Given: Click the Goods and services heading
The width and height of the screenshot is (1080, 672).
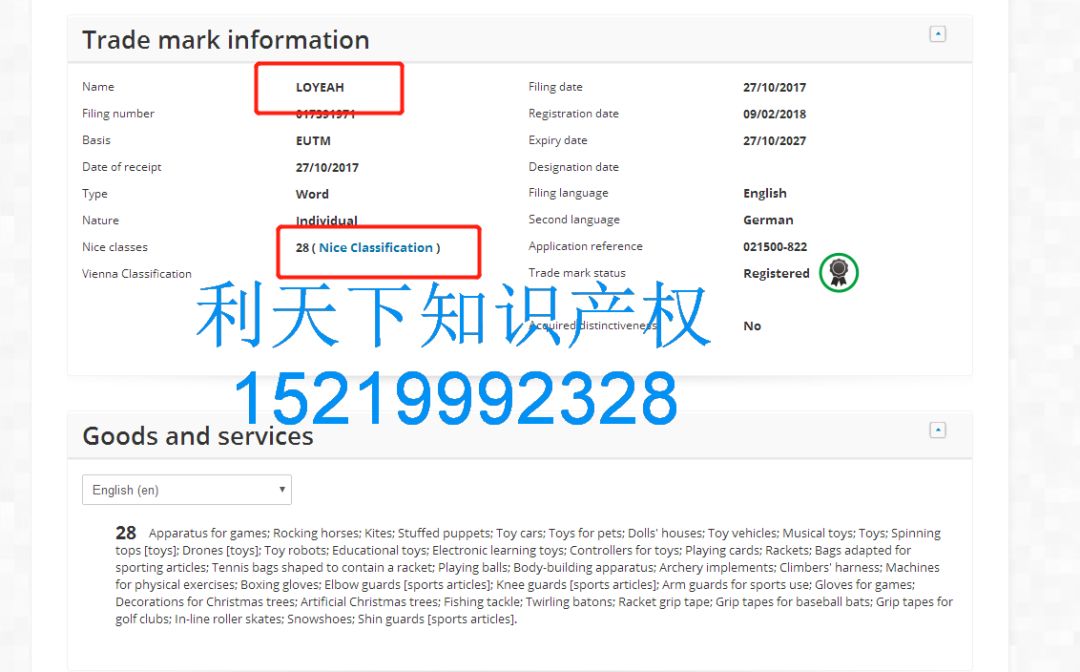Looking at the screenshot, I should coord(198,436).
